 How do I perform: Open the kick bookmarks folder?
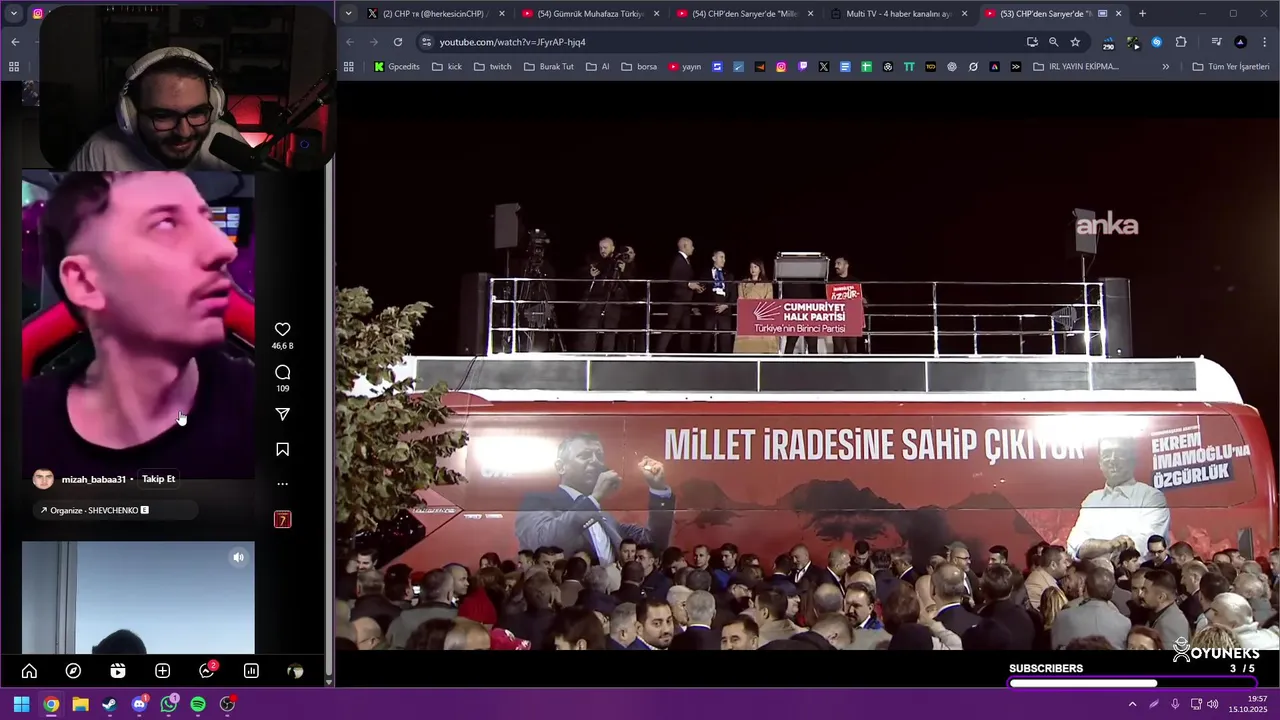447,67
